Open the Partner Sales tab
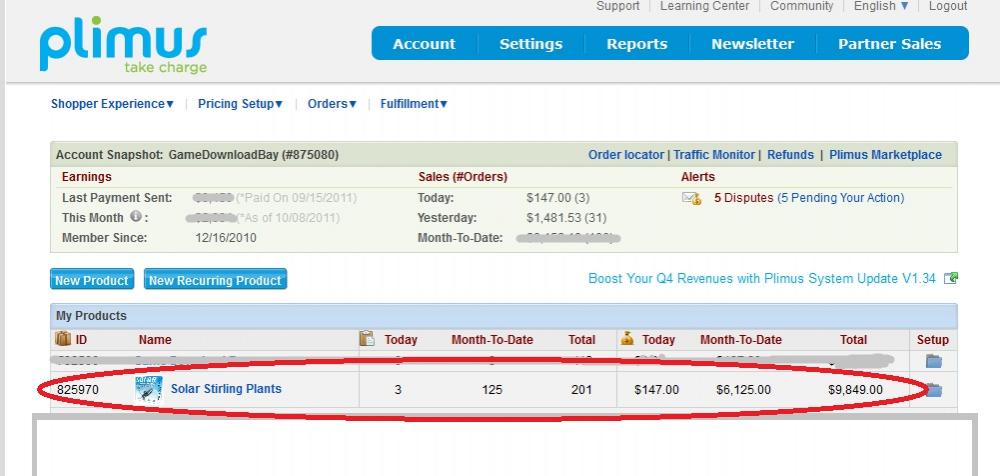The image size is (1000, 476). coord(890,44)
